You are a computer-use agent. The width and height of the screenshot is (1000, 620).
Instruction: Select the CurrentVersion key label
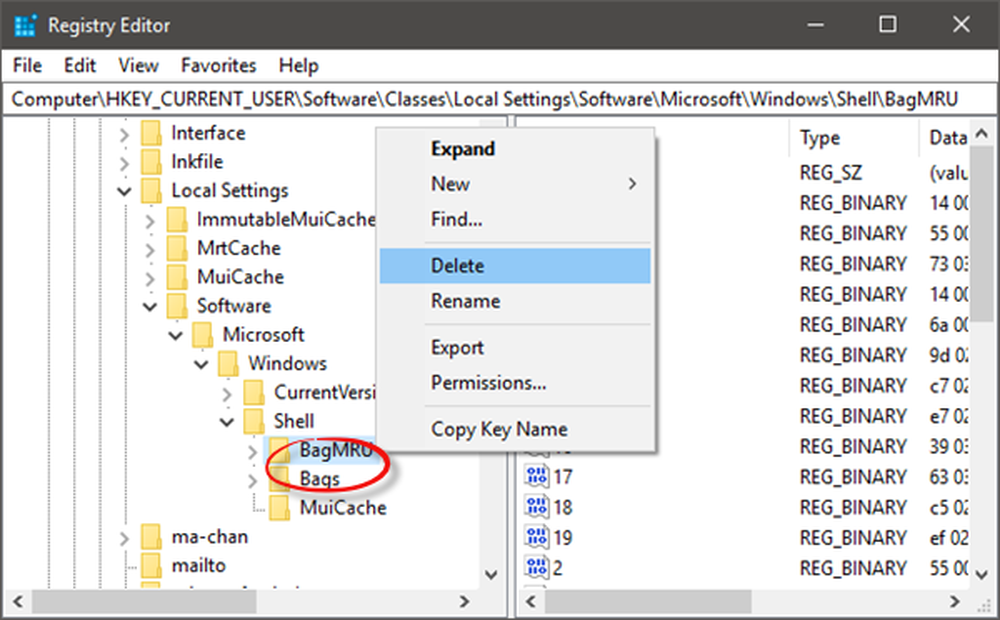point(324,392)
